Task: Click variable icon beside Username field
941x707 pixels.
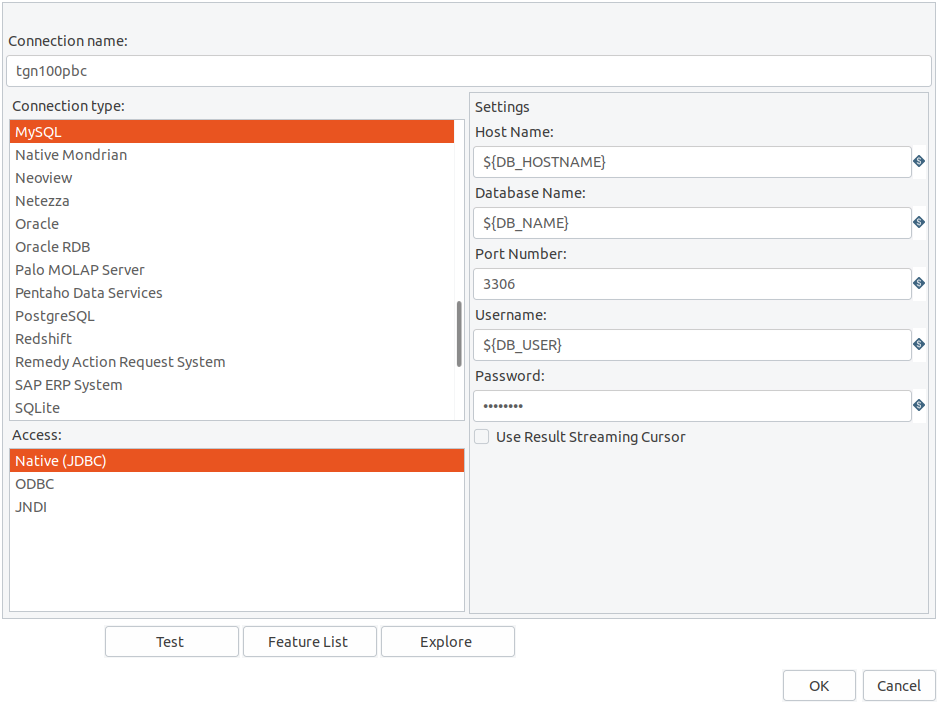Action: [x=919, y=344]
